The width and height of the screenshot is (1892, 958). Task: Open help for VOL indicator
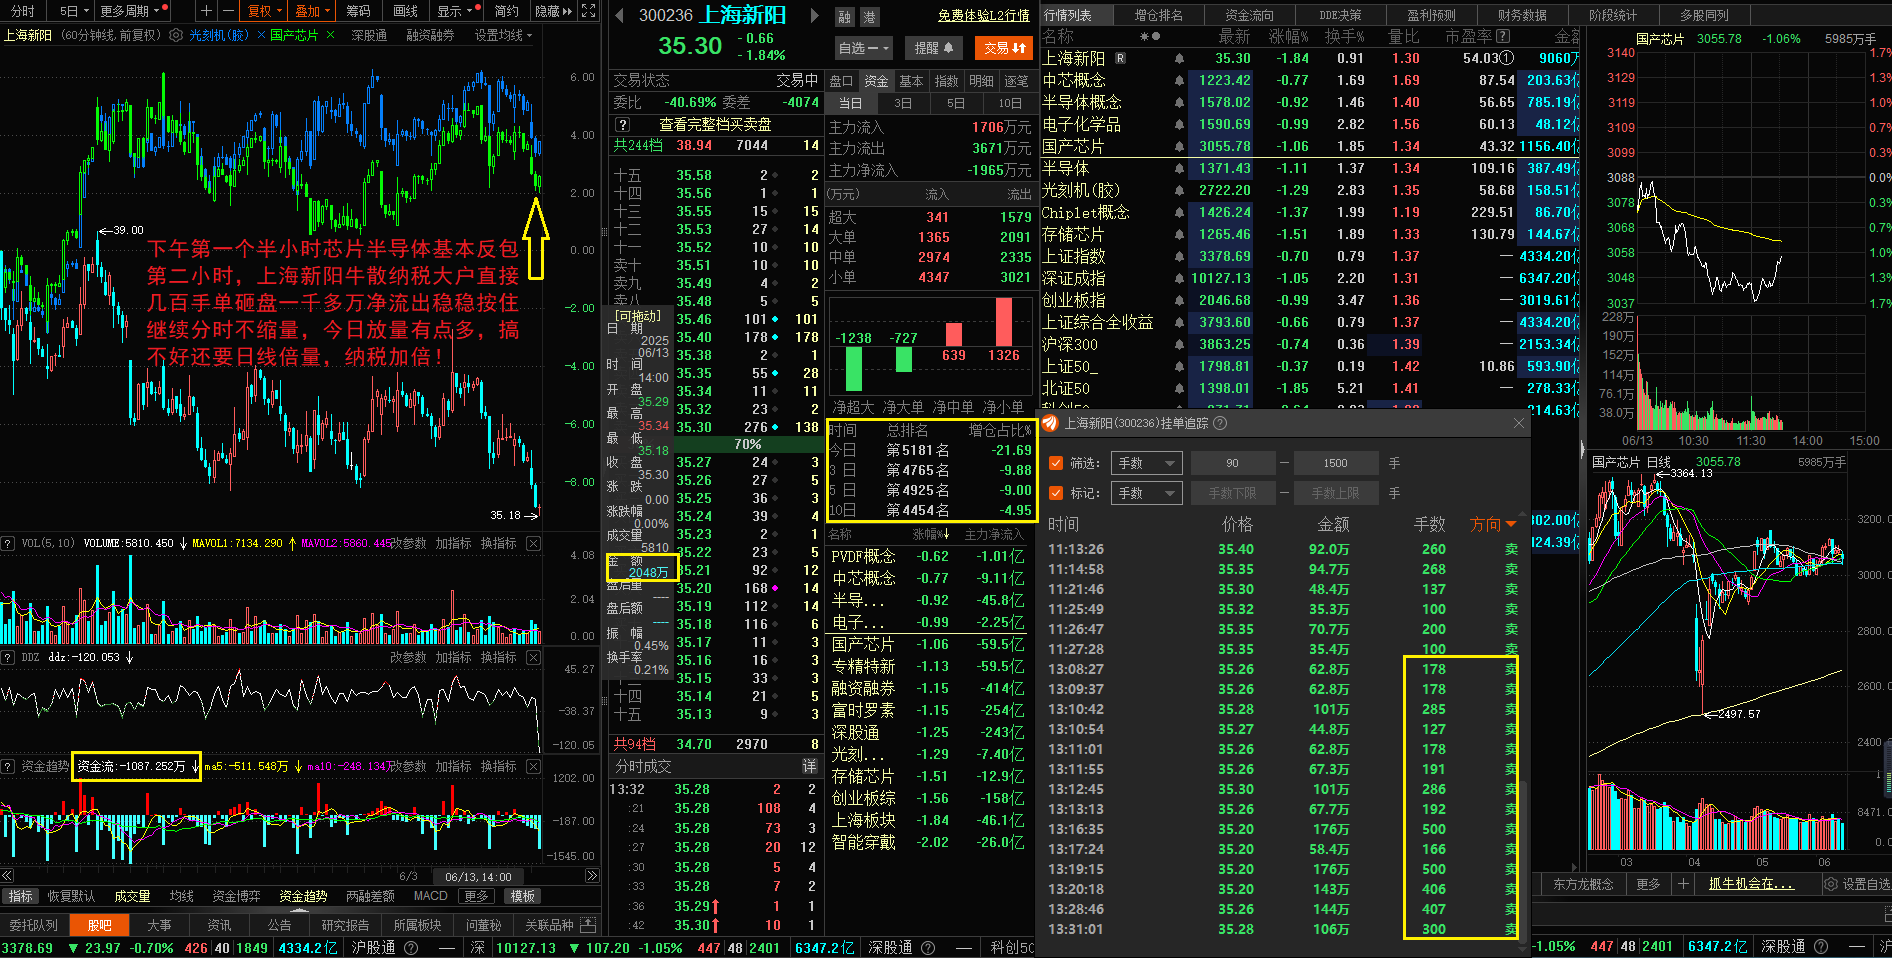point(8,543)
